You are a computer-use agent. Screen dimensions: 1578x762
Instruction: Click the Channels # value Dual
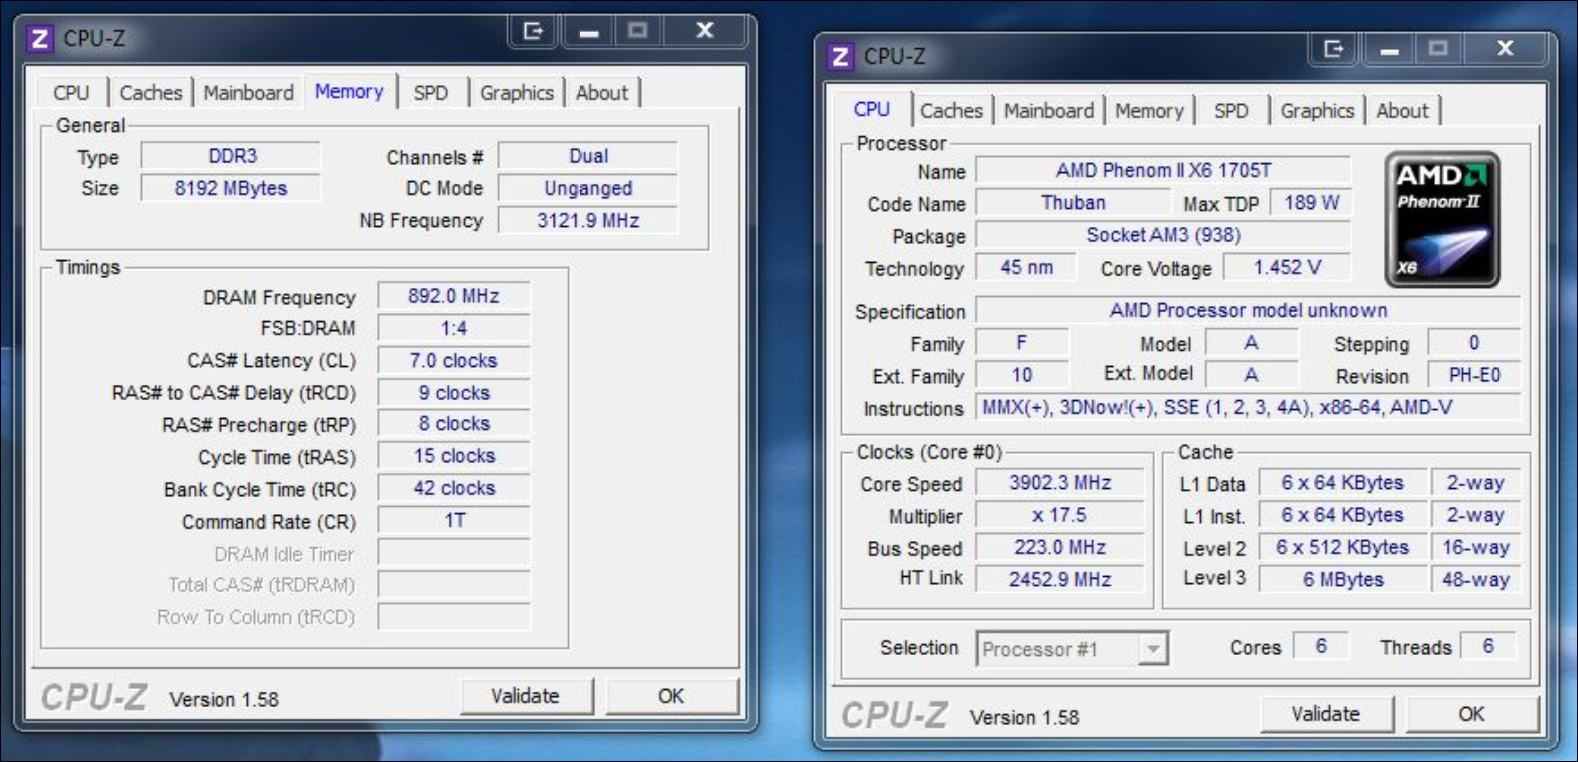click(x=588, y=156)
